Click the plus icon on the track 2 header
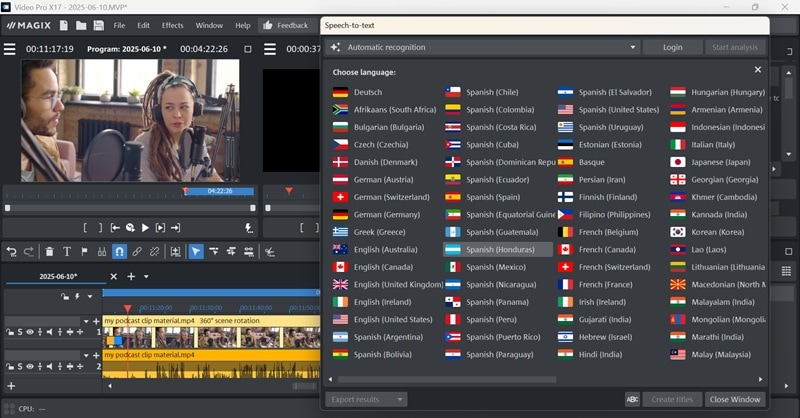This screenshot has width=800, height=418. pos(96,356)
